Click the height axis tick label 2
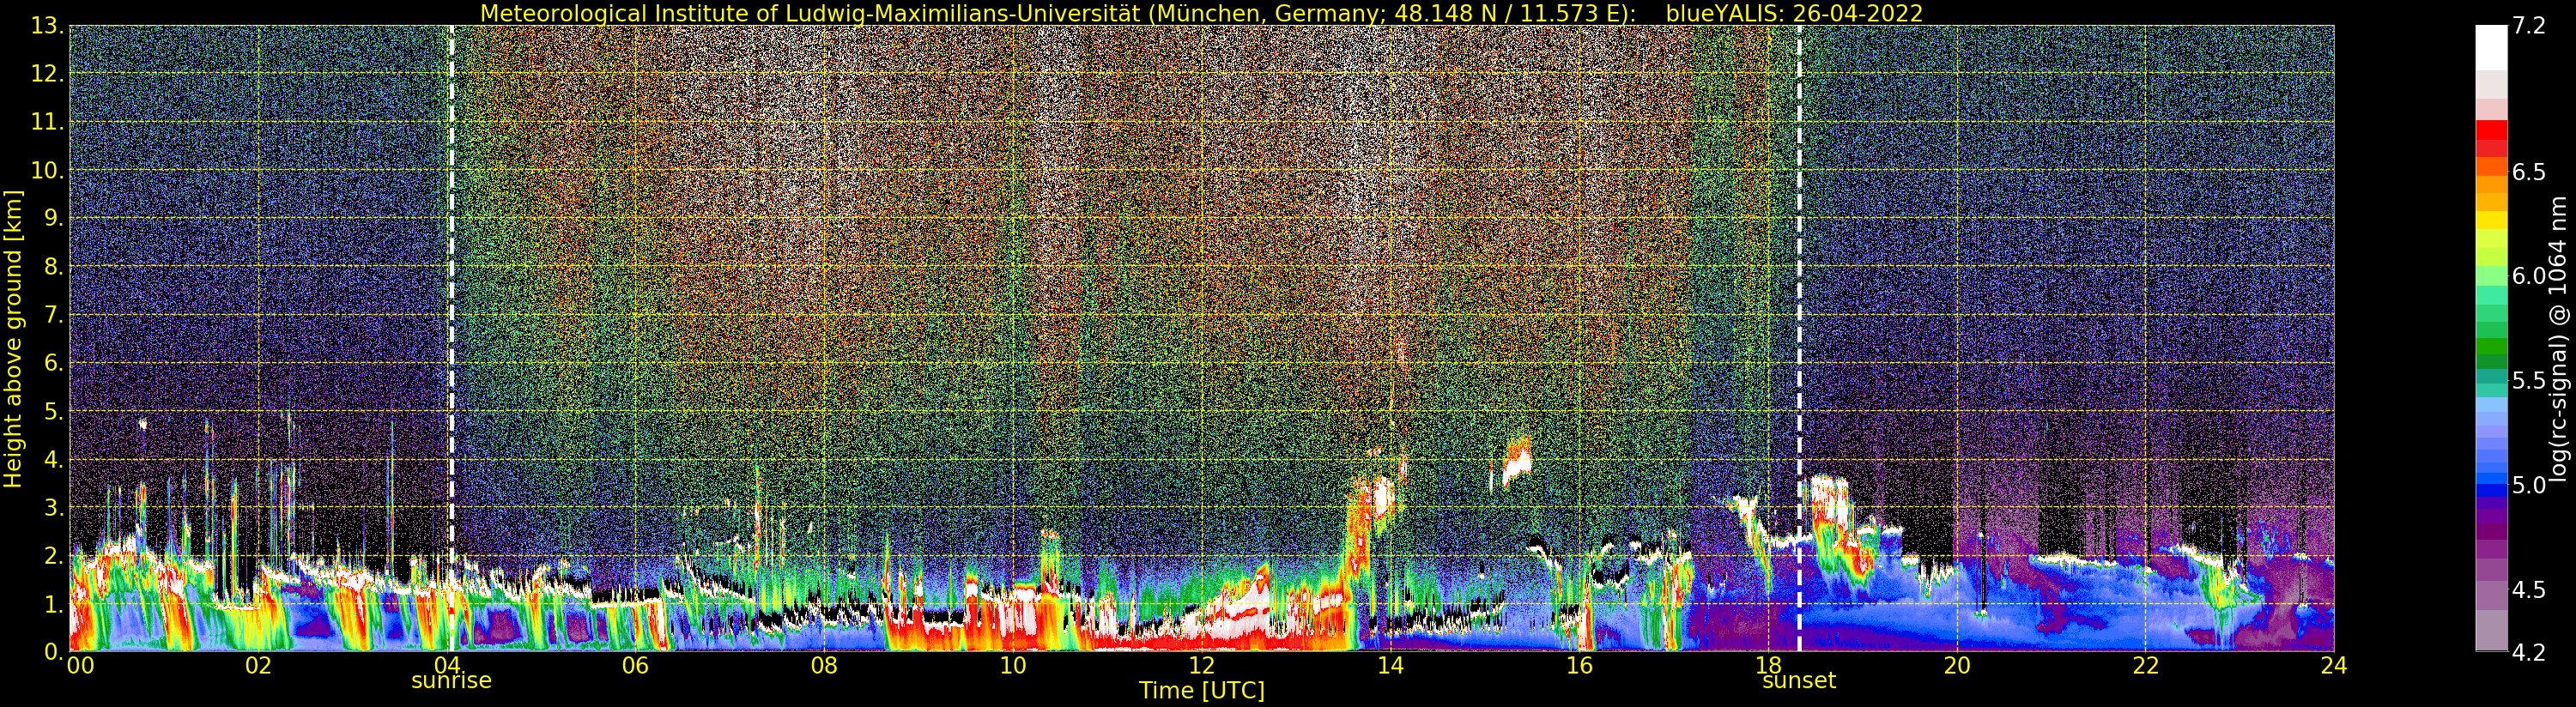 pos(54,556)
